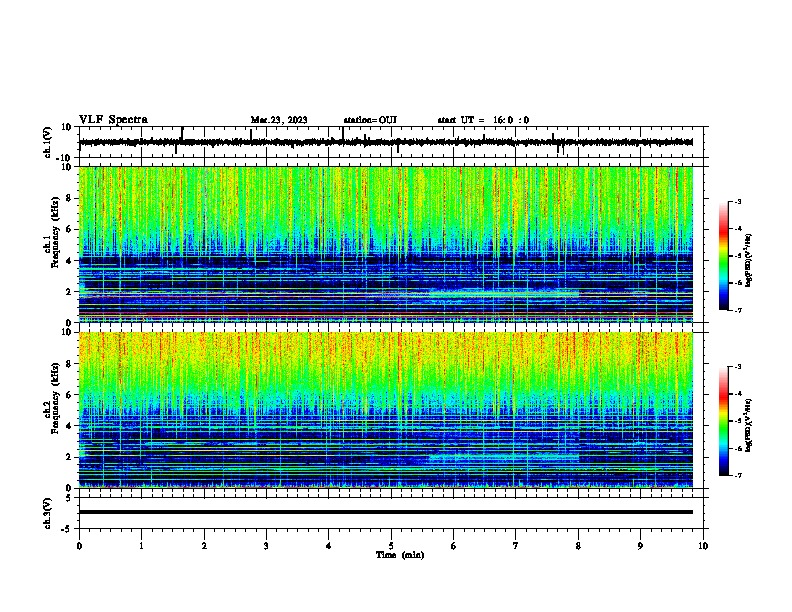
Task: Click time axis tick label "1"
Action: (141, 546)
